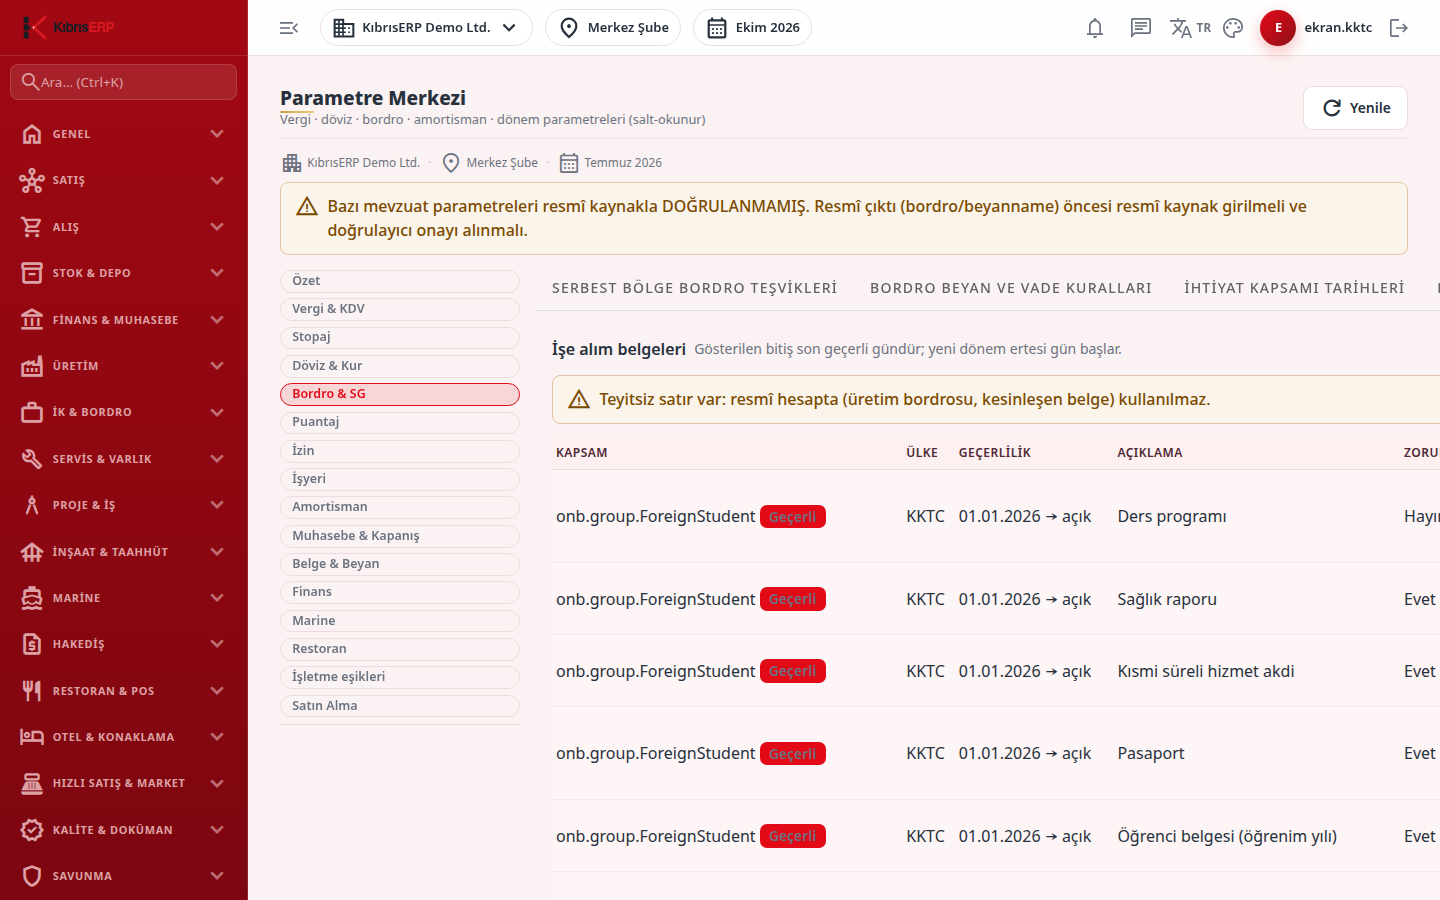Switch to İhtiyat Kapsamı Tarihleri tab

click(1294, 288)
